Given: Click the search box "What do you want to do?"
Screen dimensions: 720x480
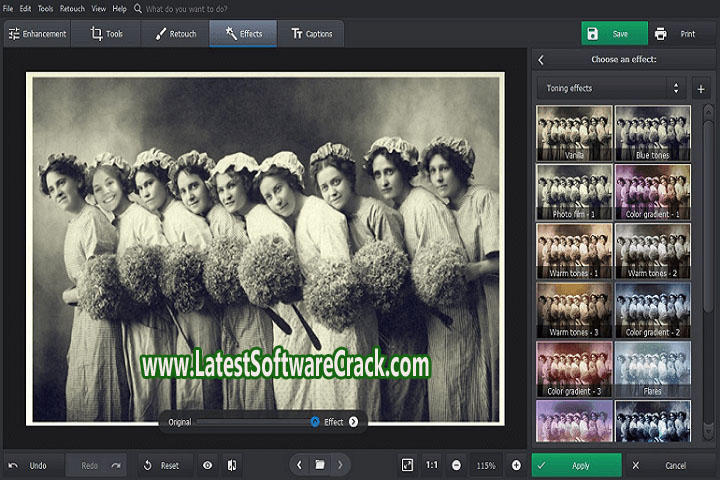Looking at the screenshot, I should 190,8.
